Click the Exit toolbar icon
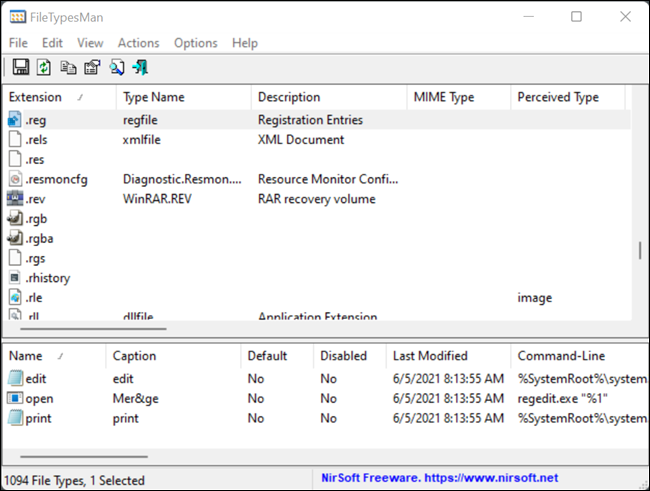The height and width of the screenshot is (491, 650). pyautogui.click(x=141, y=67)
